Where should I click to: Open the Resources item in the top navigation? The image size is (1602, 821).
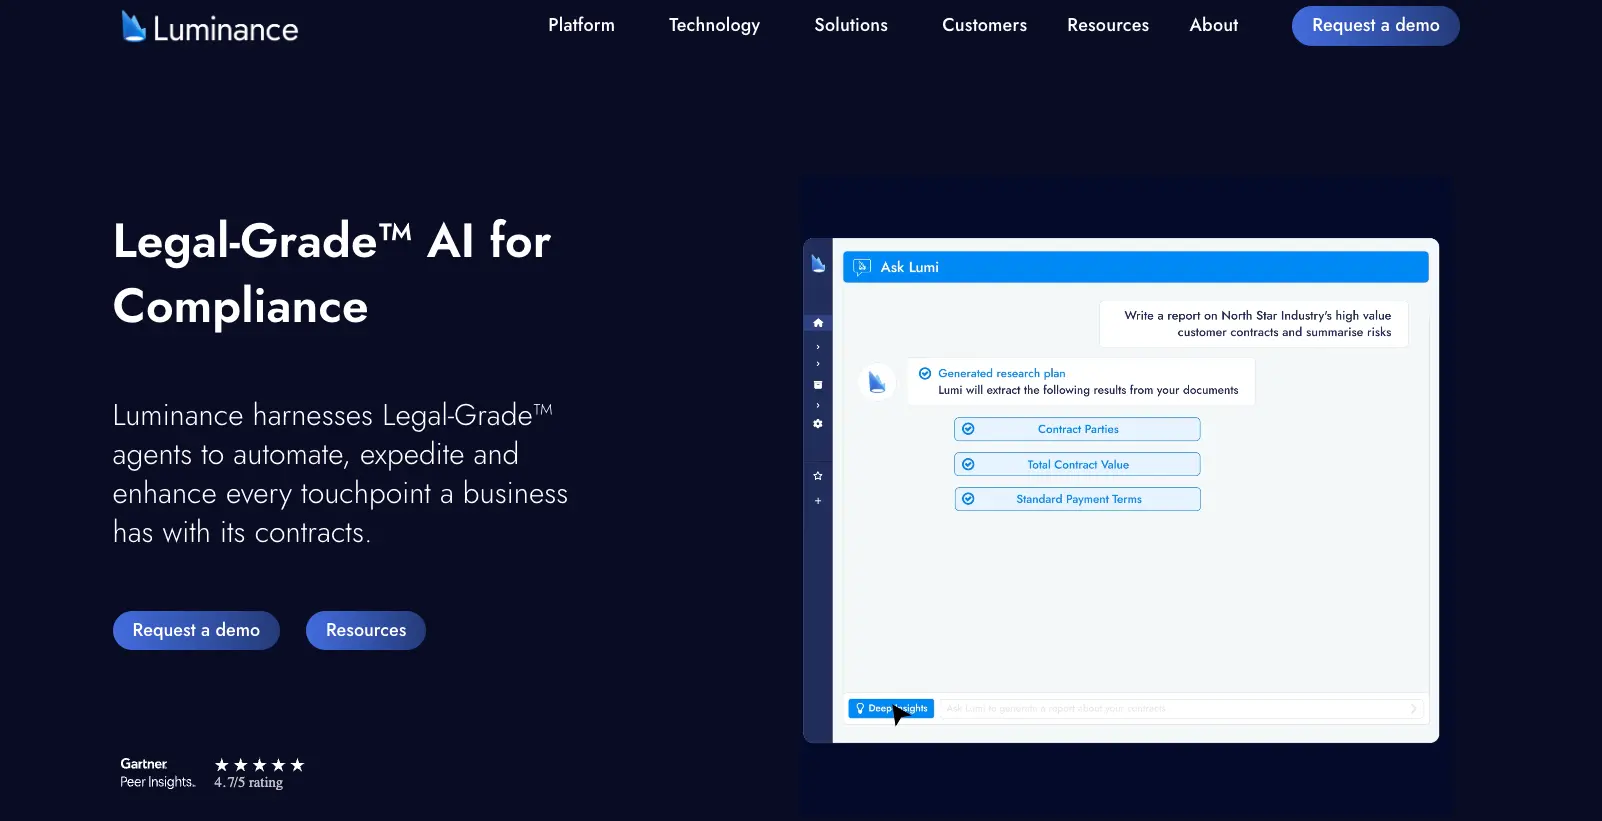1108,25
